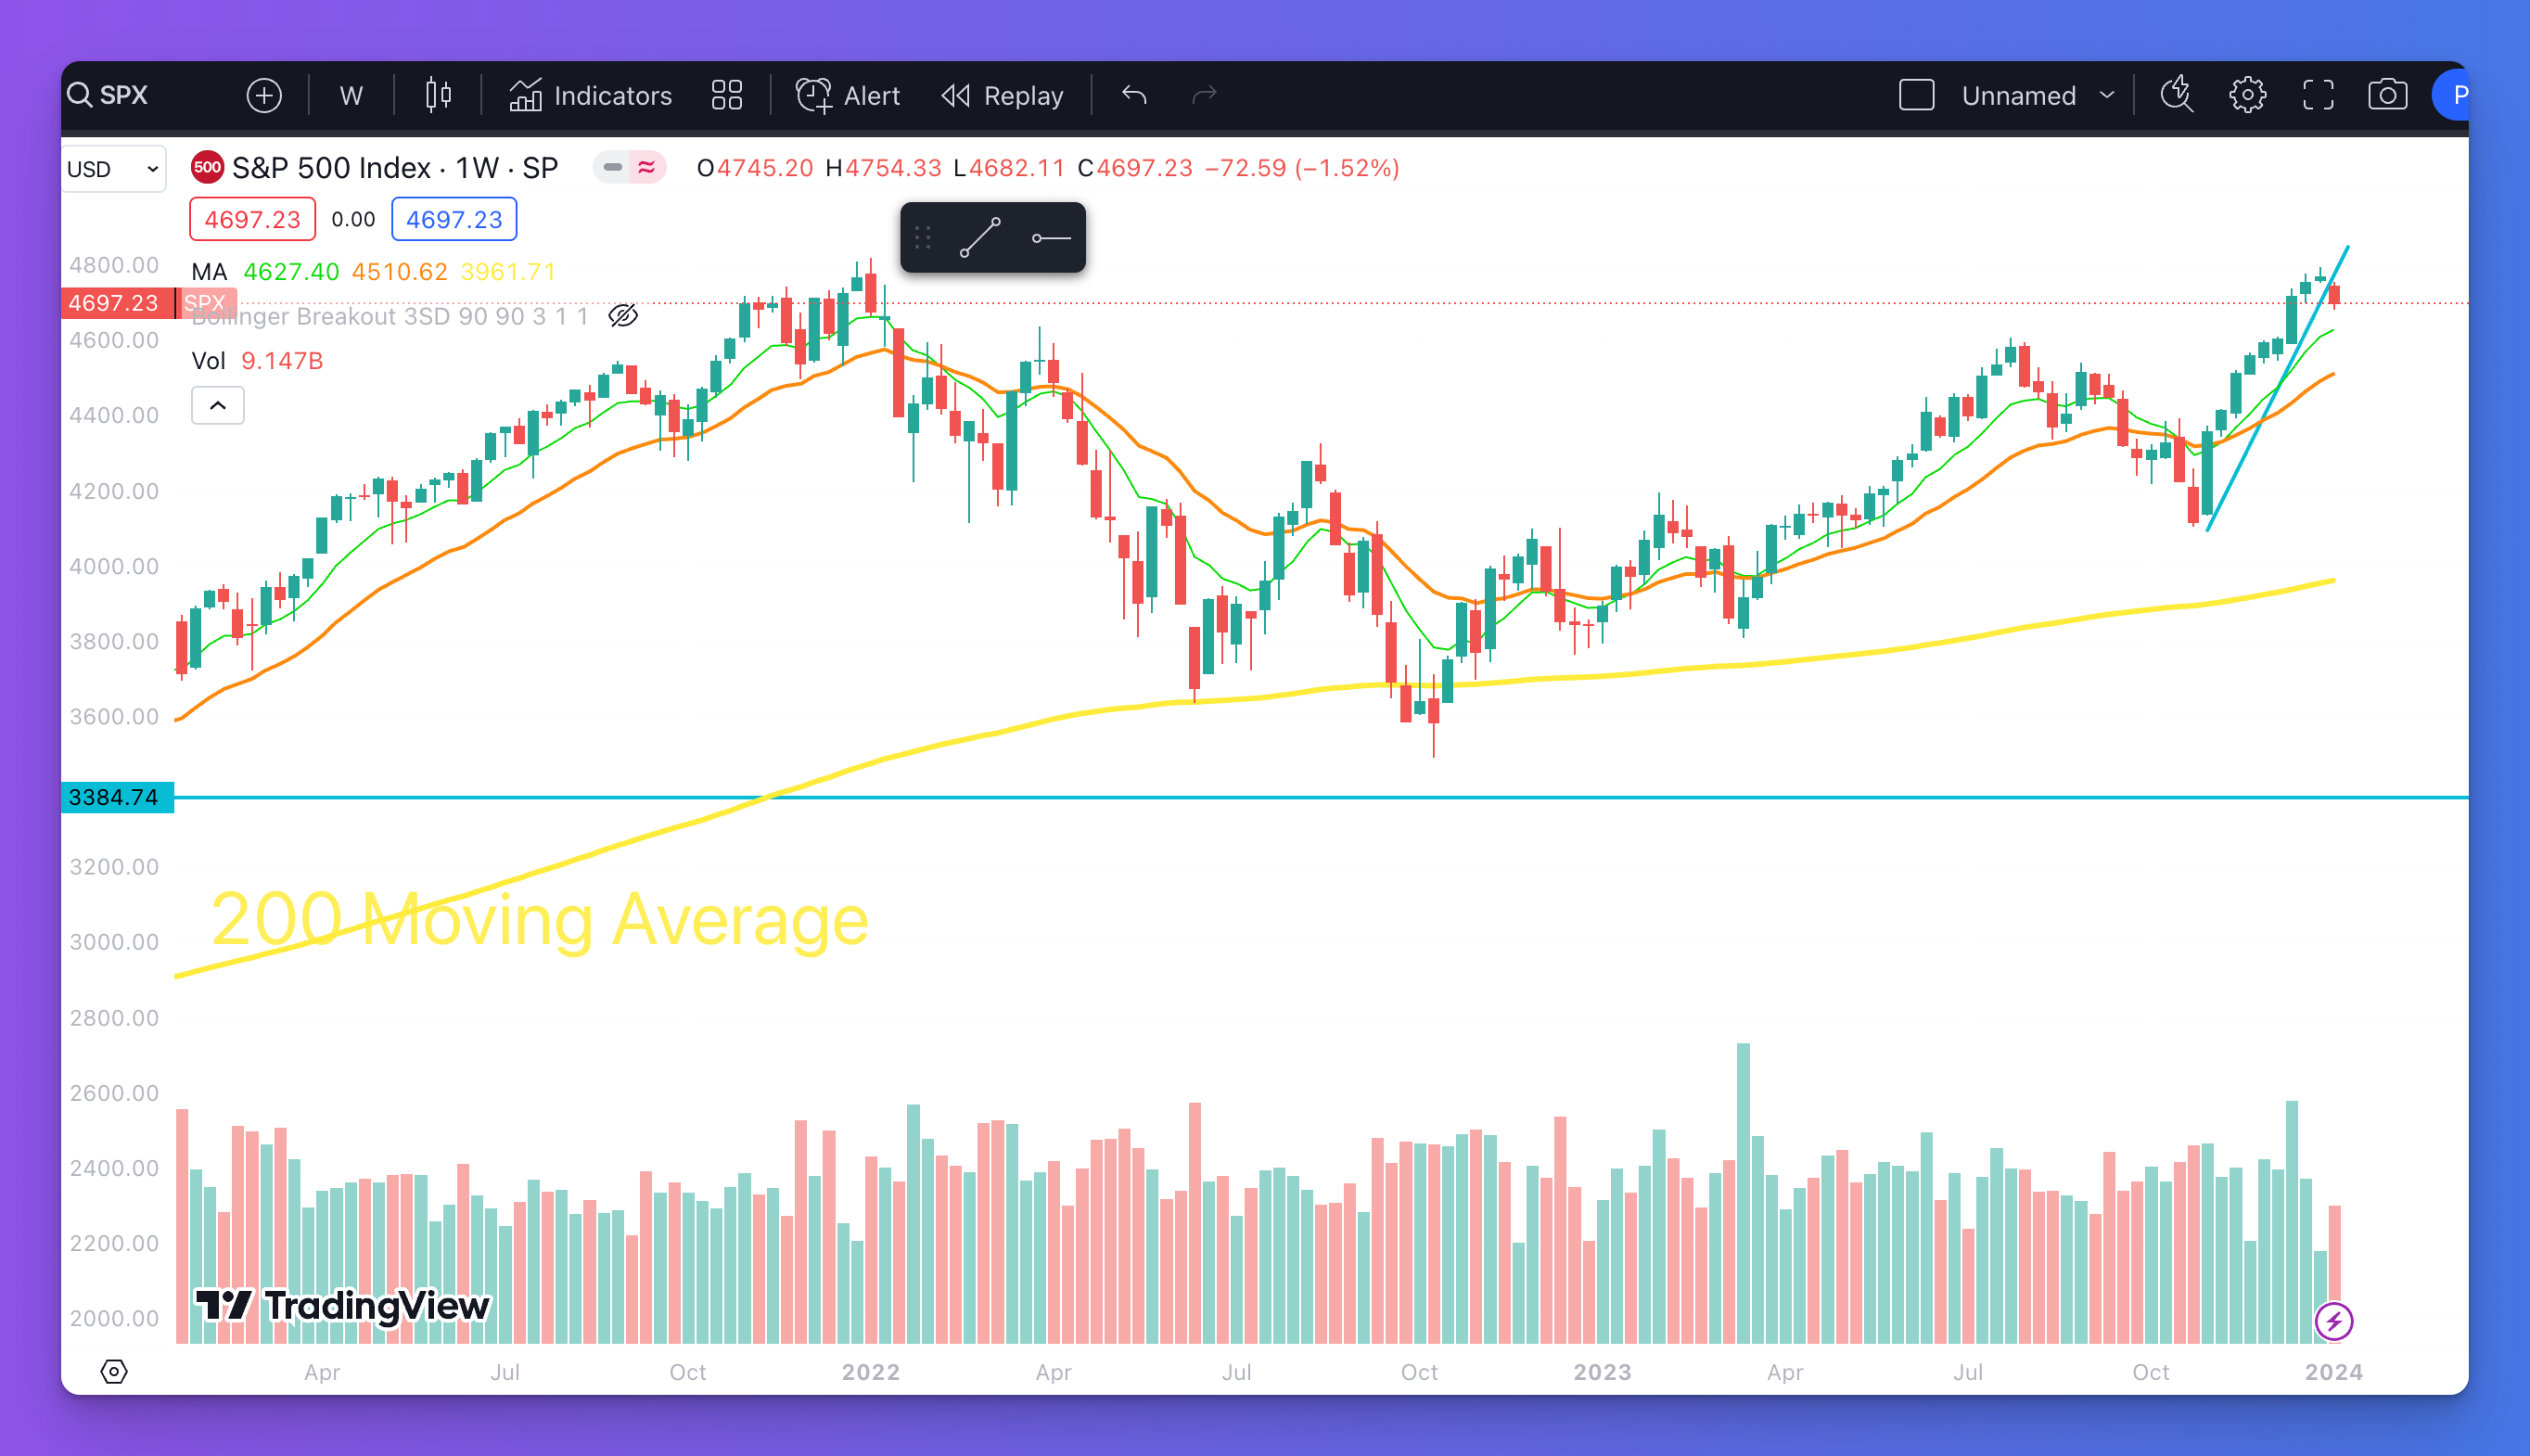The width and height of the screenshot is (2530, 1456).
Task: Open the layout templates grid icon
Action: [727, 96]
